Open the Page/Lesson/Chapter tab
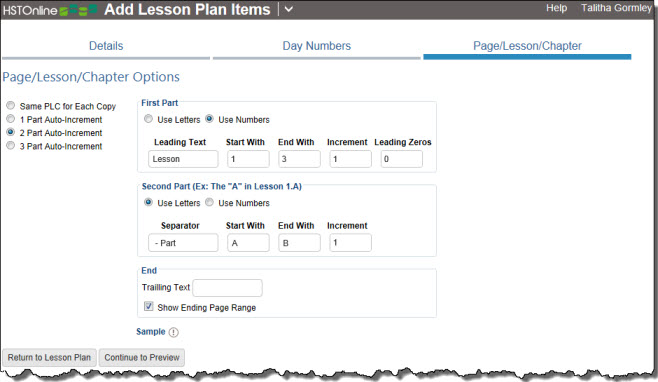This screenshot has height=382, width=658. tap(527, 46)
